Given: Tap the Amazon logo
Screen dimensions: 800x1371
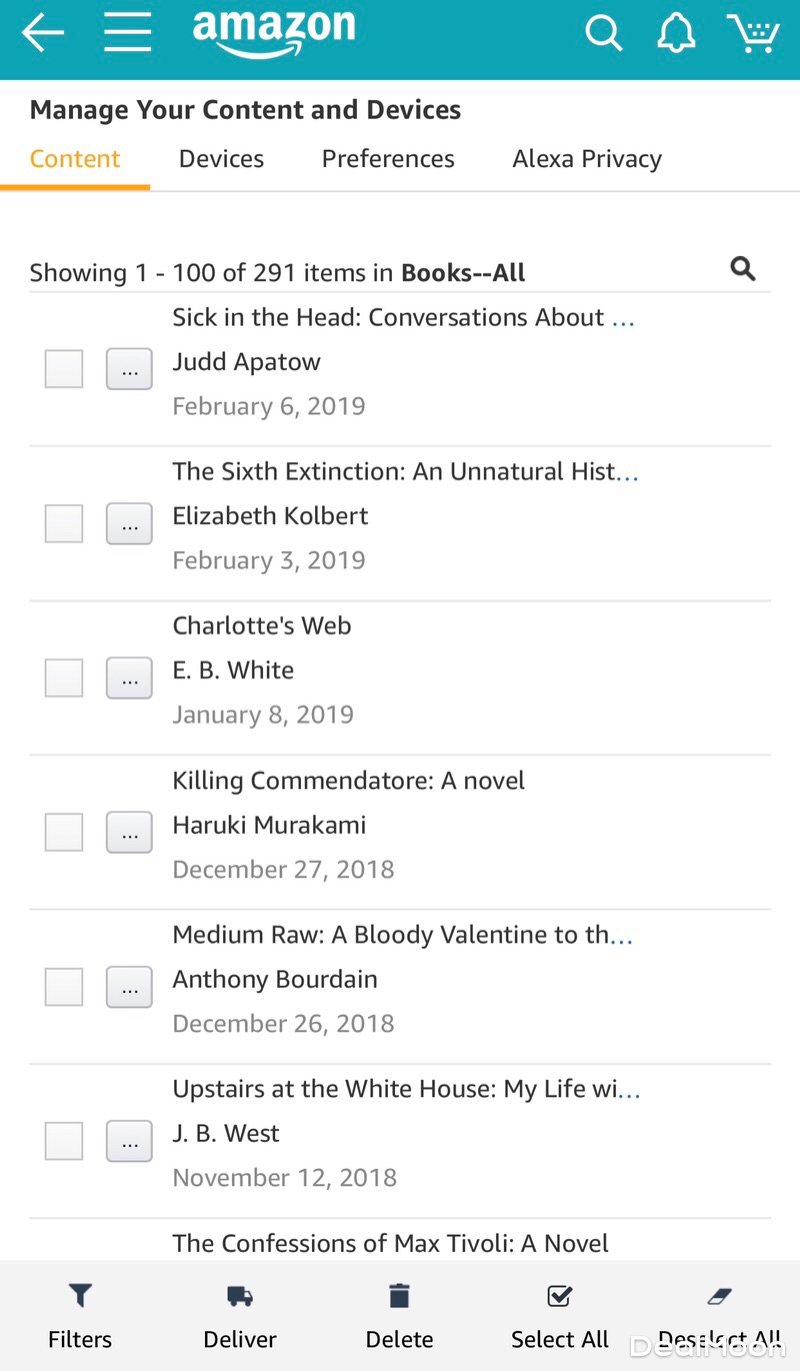Looking at the screenshot, I should pyautogui.click(x=274, y=32).
